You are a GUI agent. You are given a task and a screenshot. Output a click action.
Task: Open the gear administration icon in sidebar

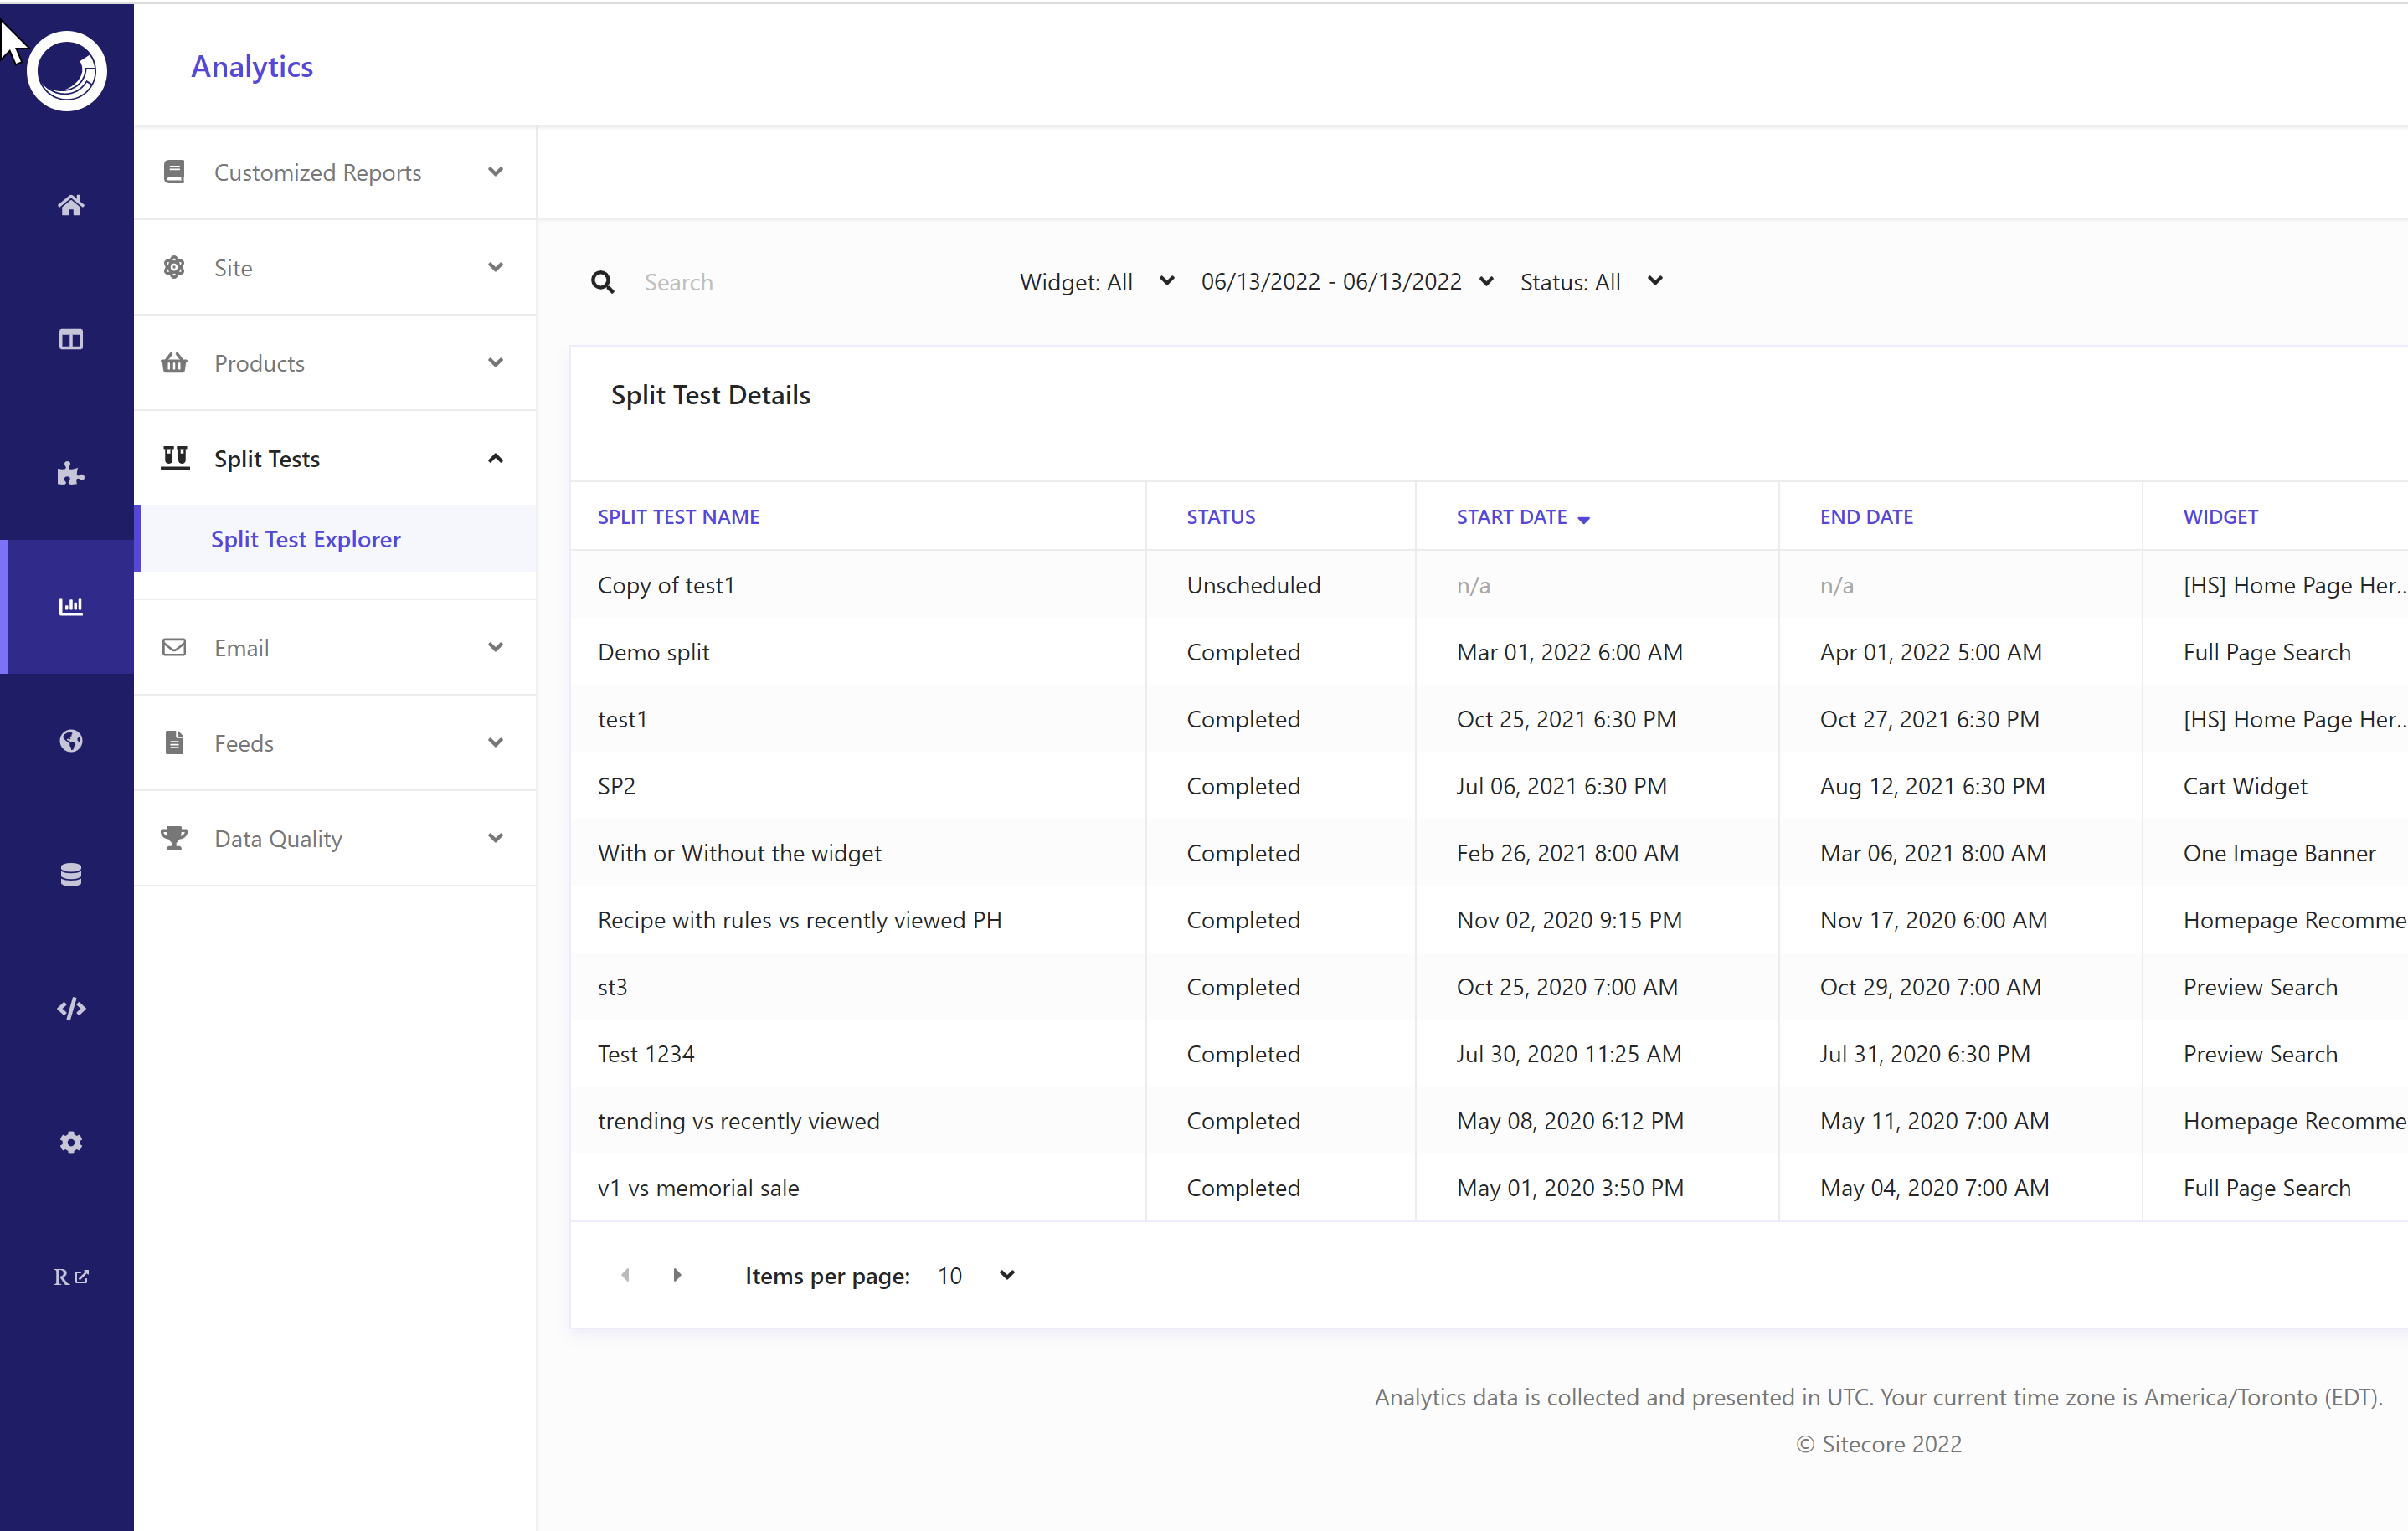click(70, 1142)
